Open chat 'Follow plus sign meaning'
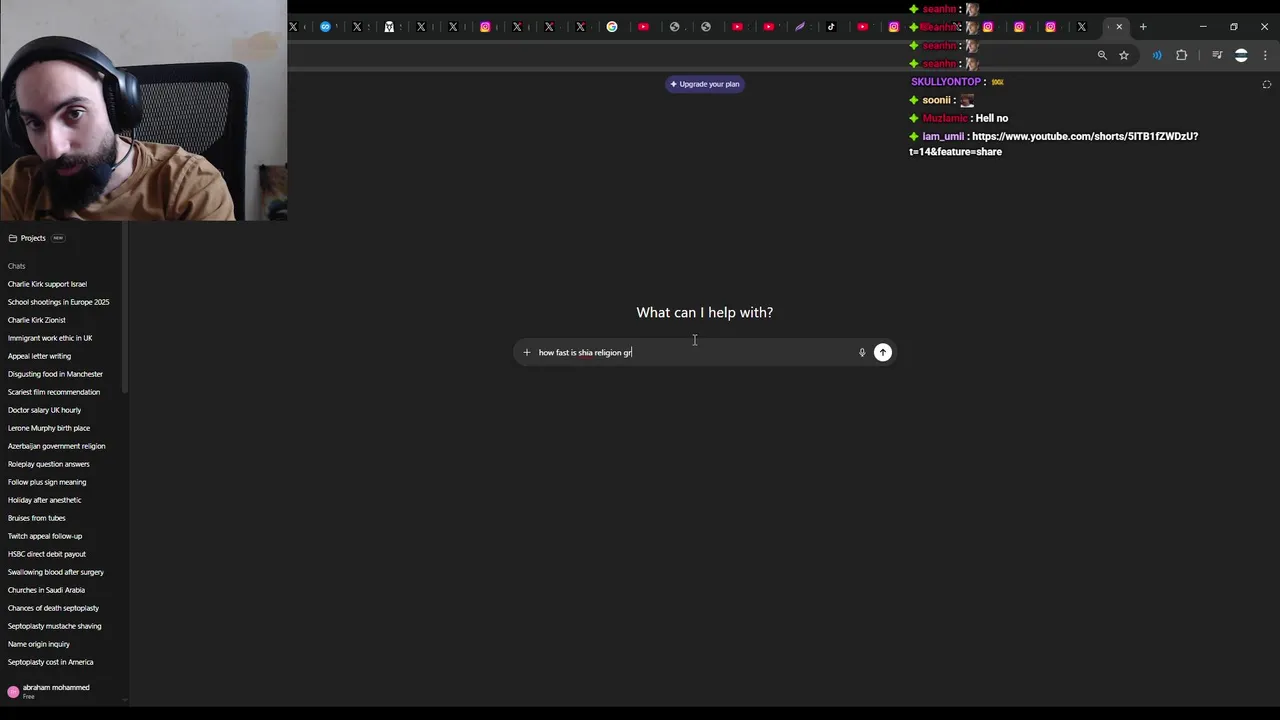The image size is (1280, 720). pyautogui.click(x=47, y=482)
